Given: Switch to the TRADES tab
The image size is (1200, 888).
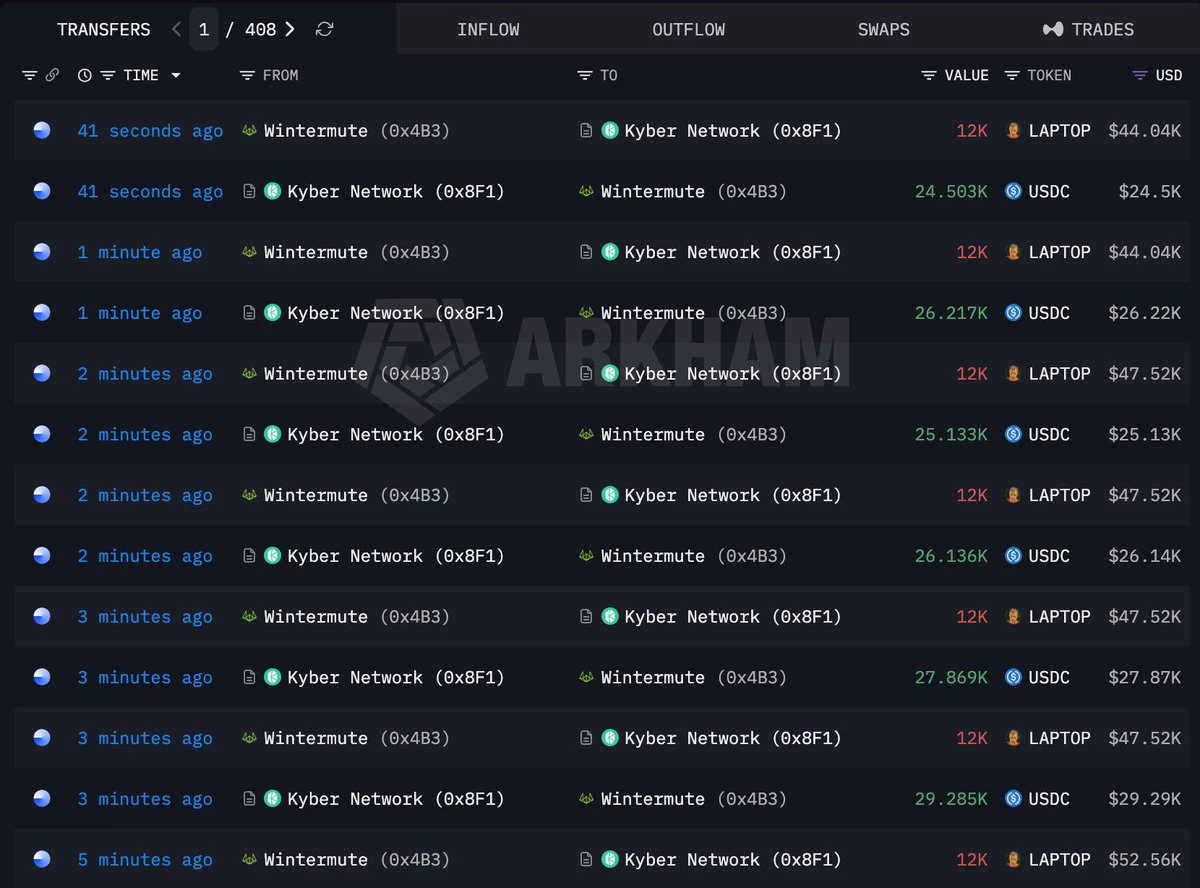Looking at the screenshot, I should [x=1088, y=29].
